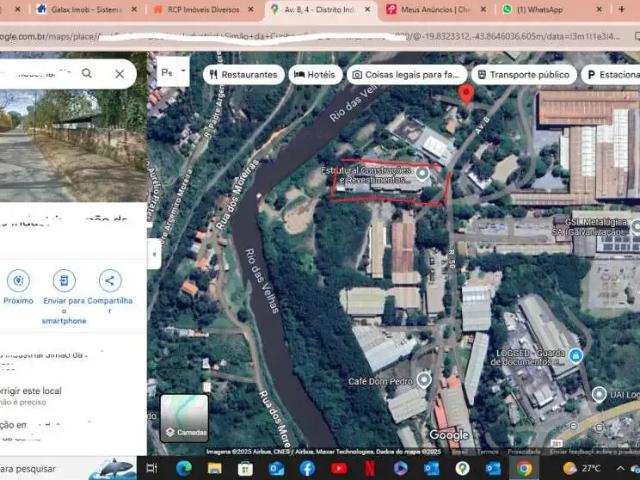
Task: Open the Google Maps taskbar app icon
Action: click(x=462, y=469)
